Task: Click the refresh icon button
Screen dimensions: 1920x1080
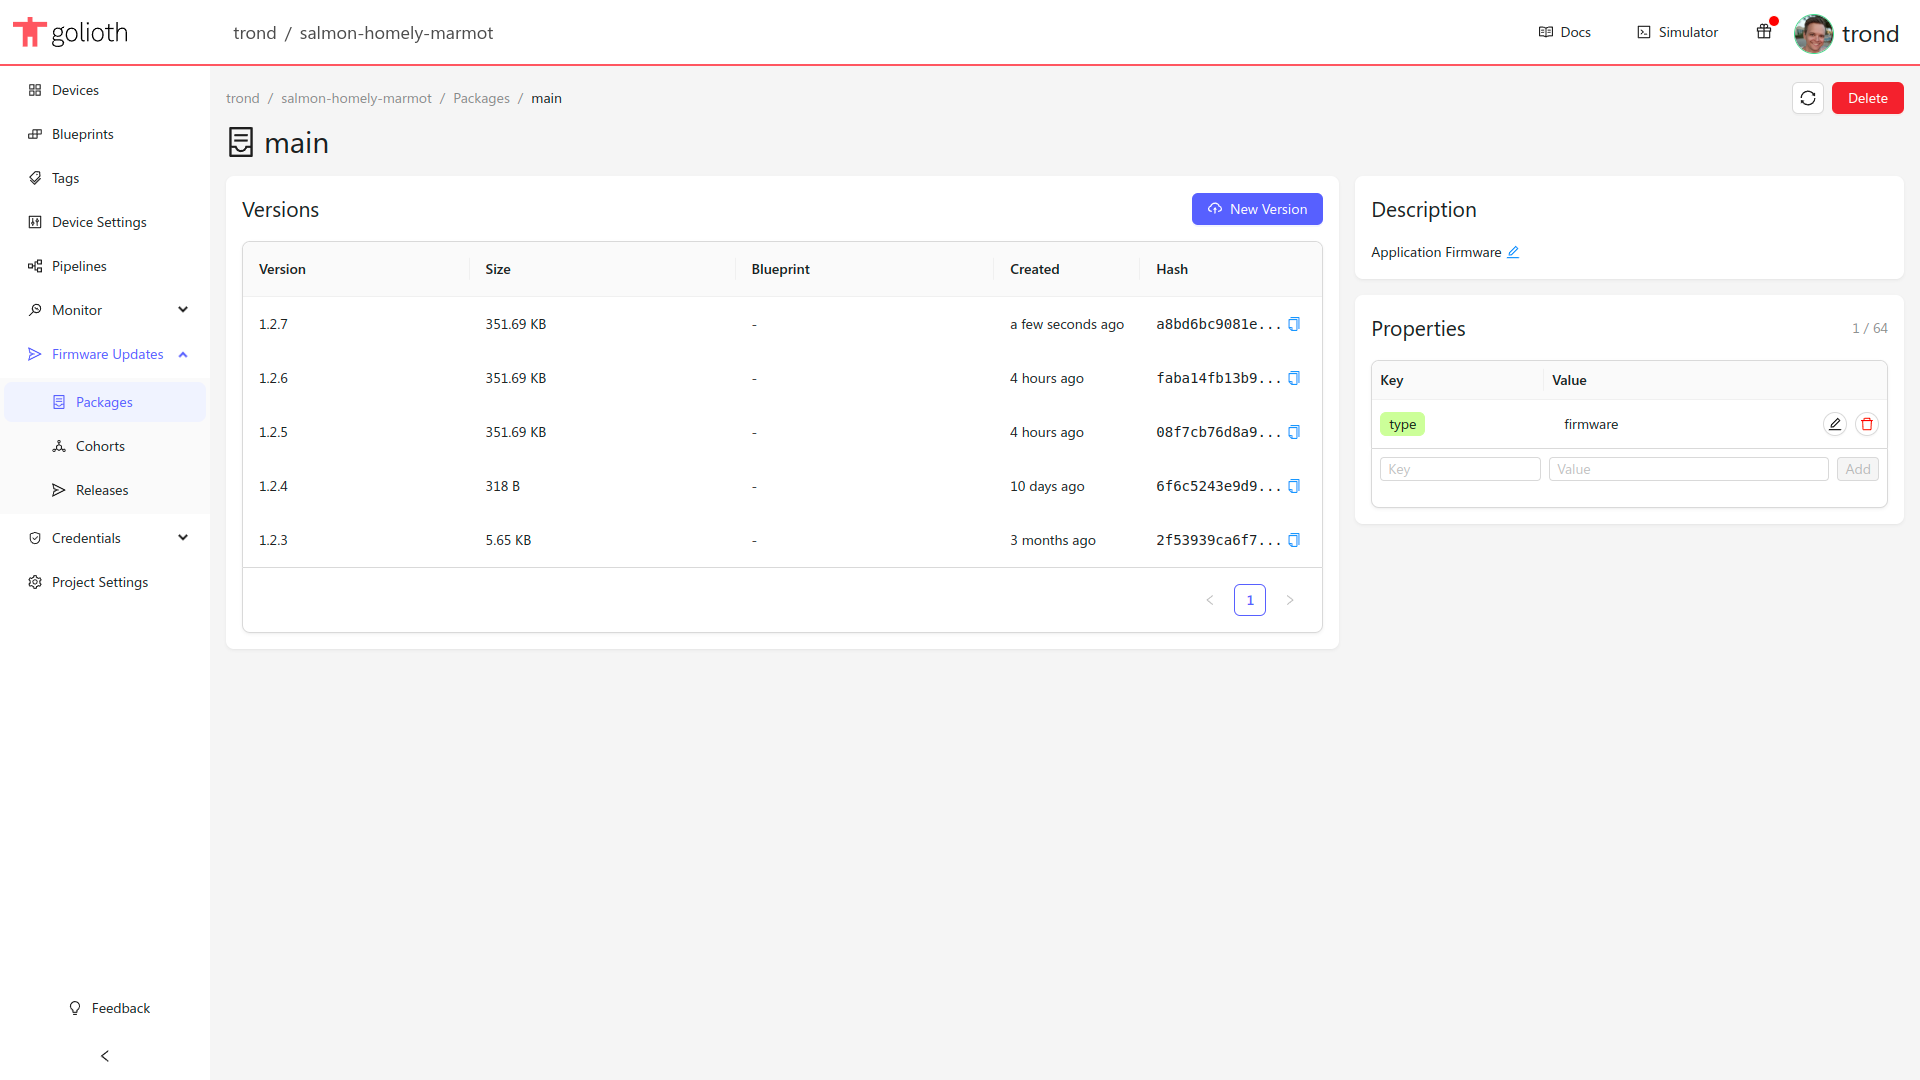Action: [x=1807, y=98]
